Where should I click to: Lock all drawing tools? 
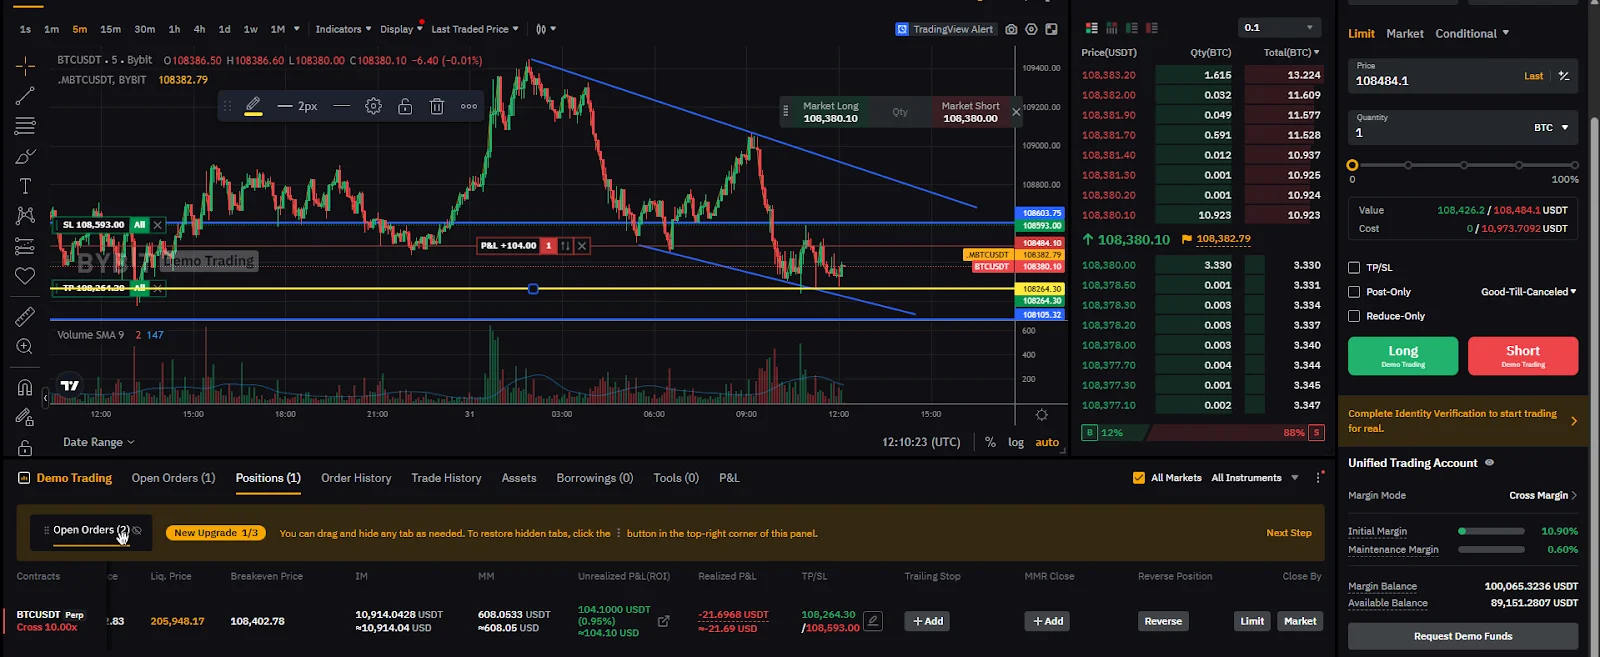click(25, 447)
